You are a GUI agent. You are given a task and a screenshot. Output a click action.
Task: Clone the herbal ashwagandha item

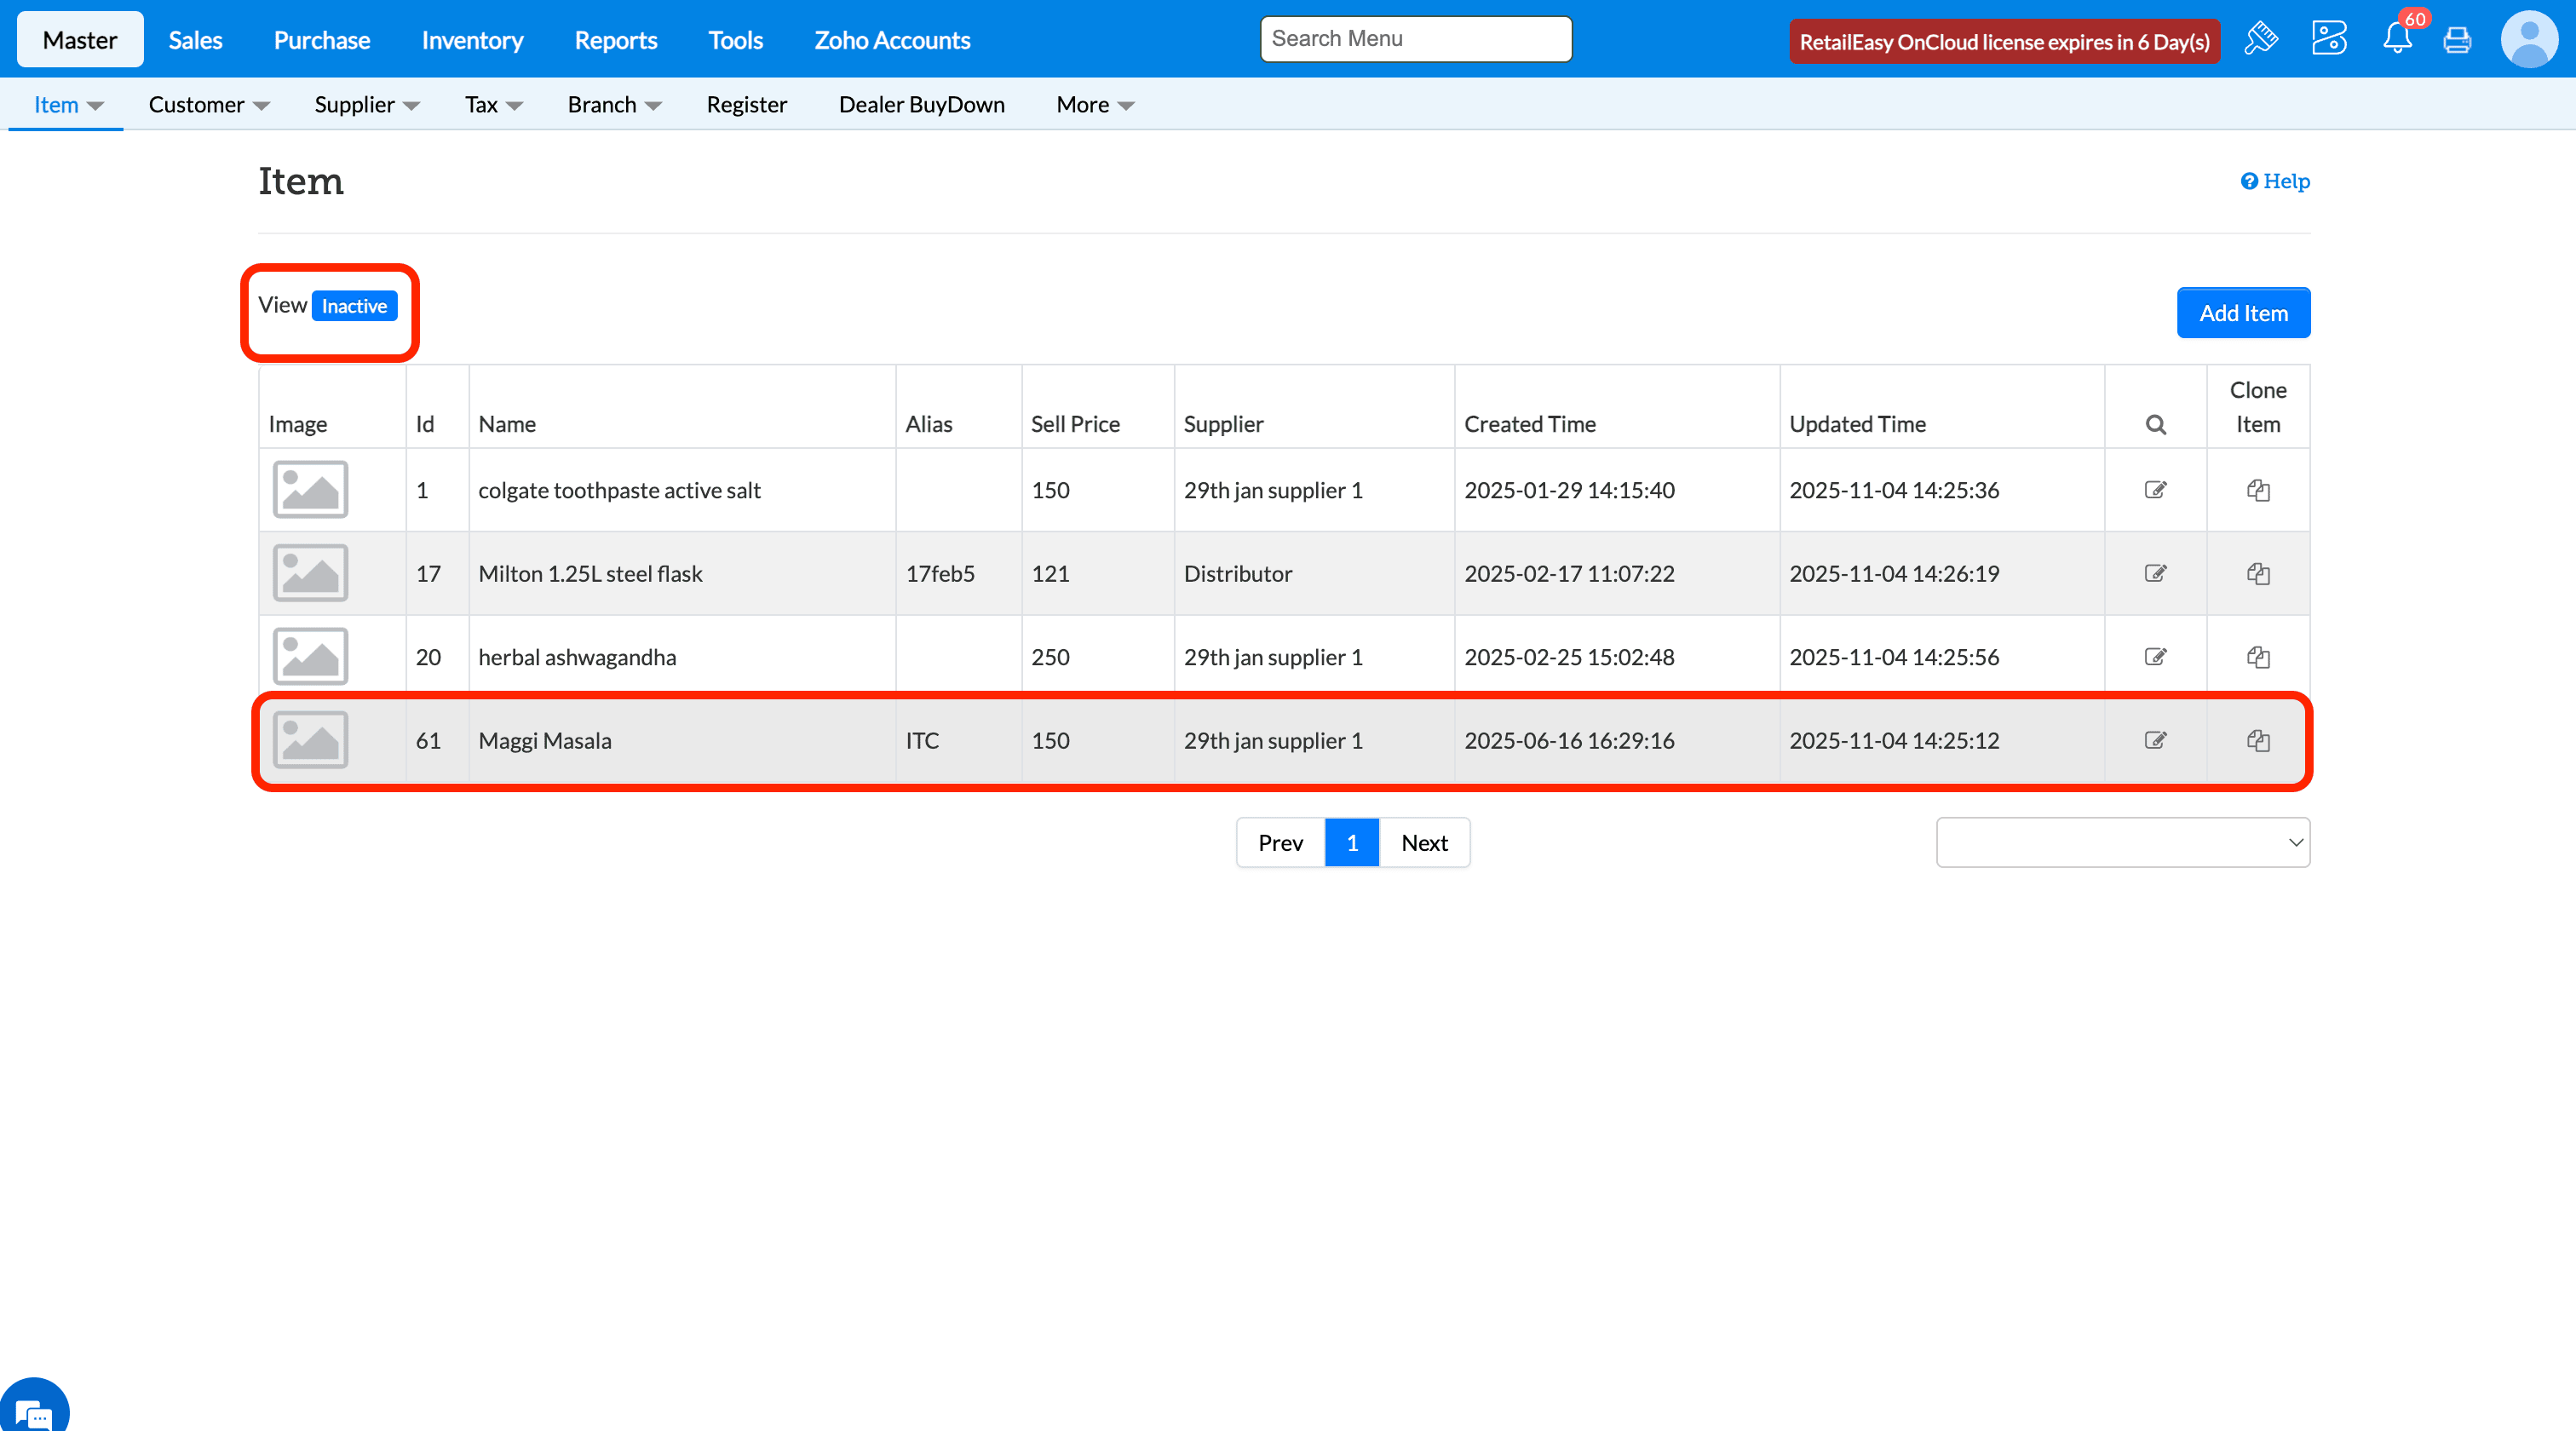pos(2258,657)
